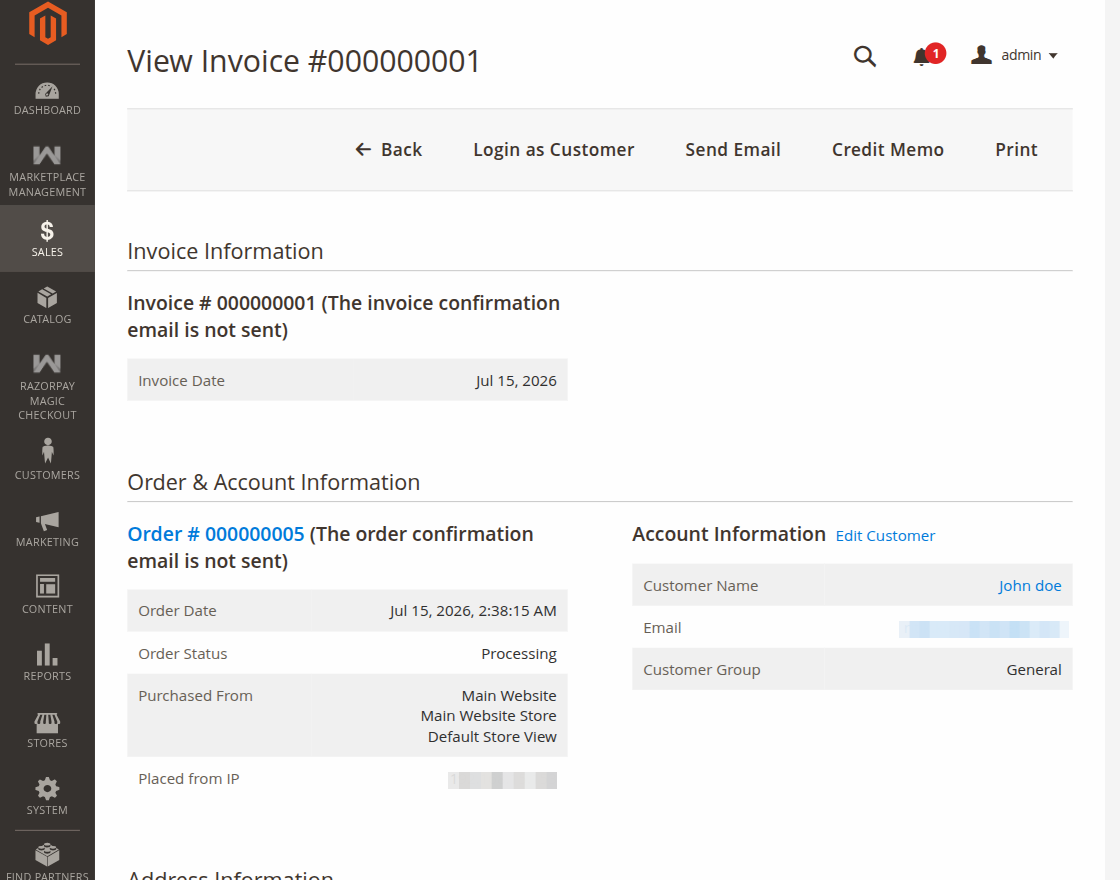Click the Send Email button

click(733, 149)
